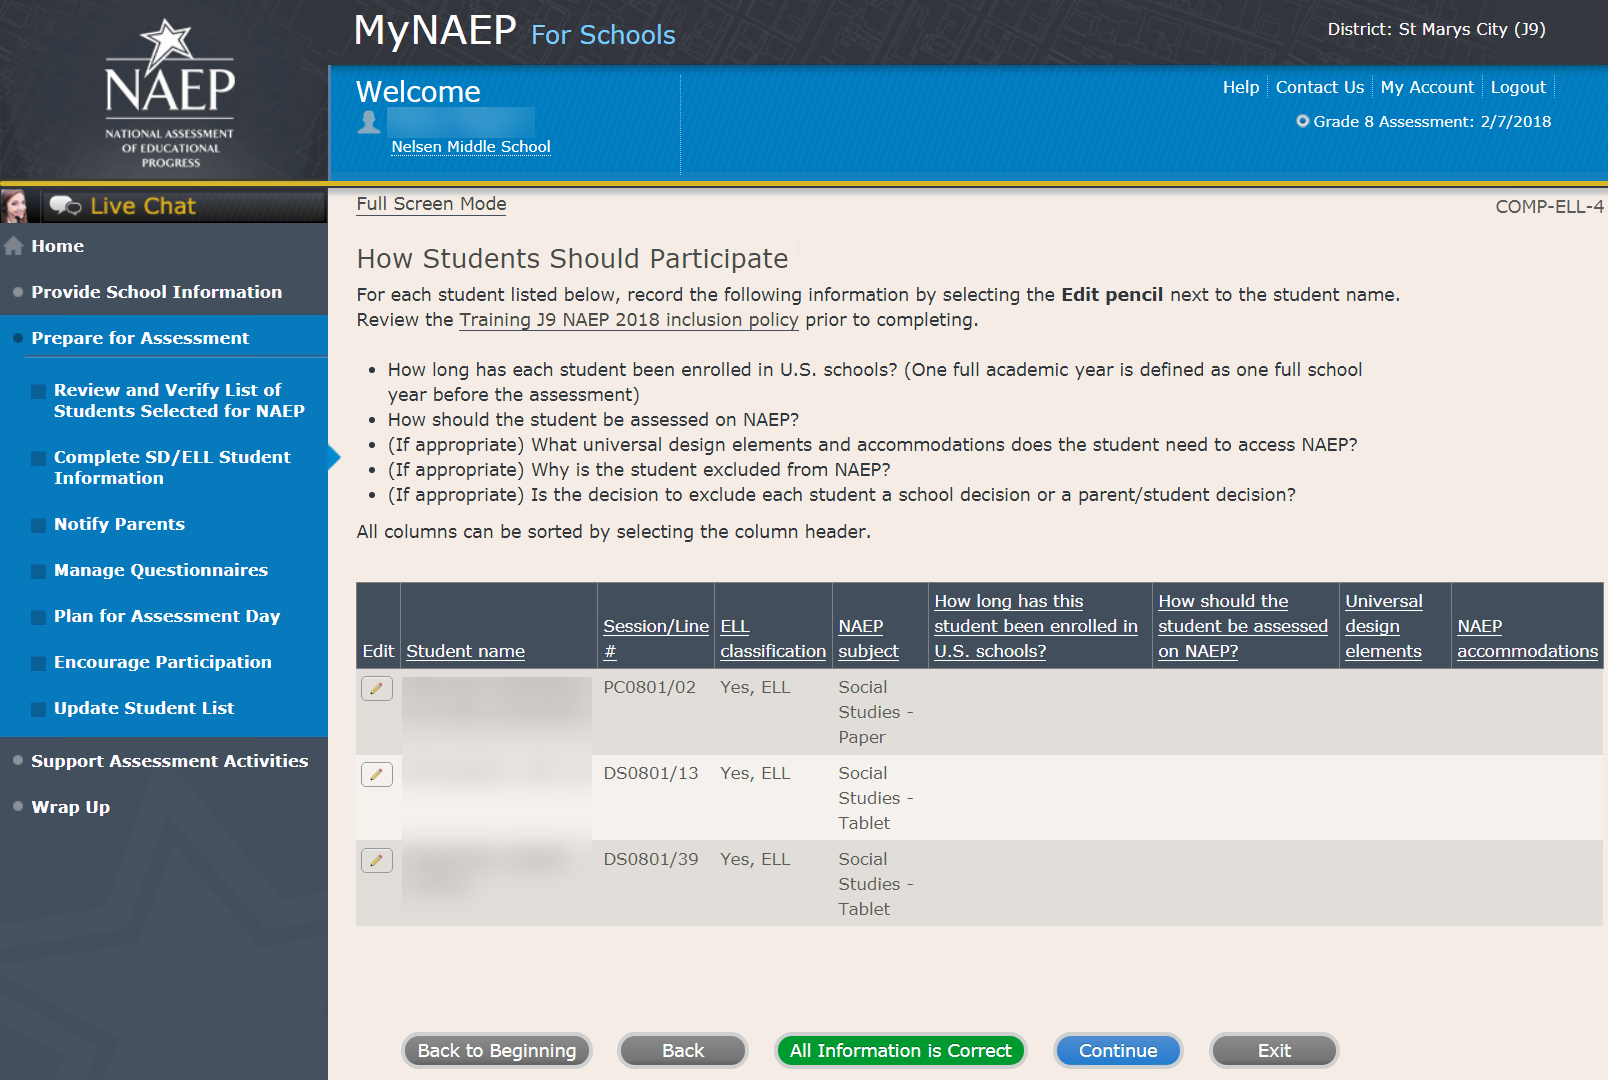Click Yes, ELL in DS0801/13 row

755,774
